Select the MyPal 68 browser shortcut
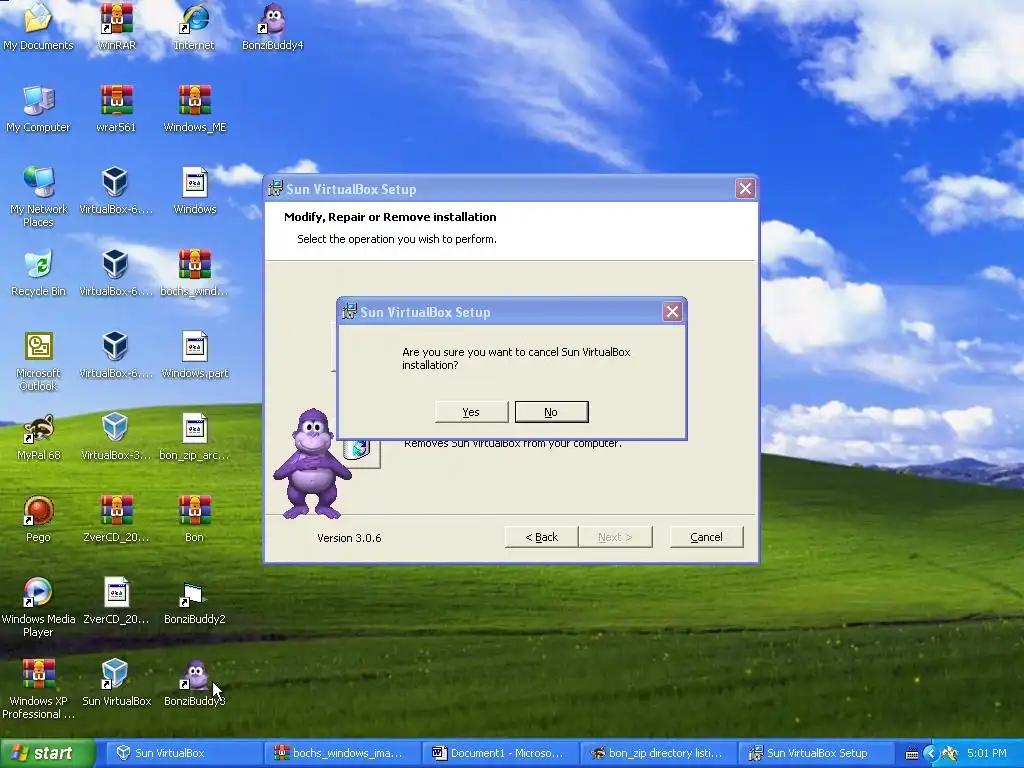Viewport: 1024px width, 768px height. (x=38, y=437)
